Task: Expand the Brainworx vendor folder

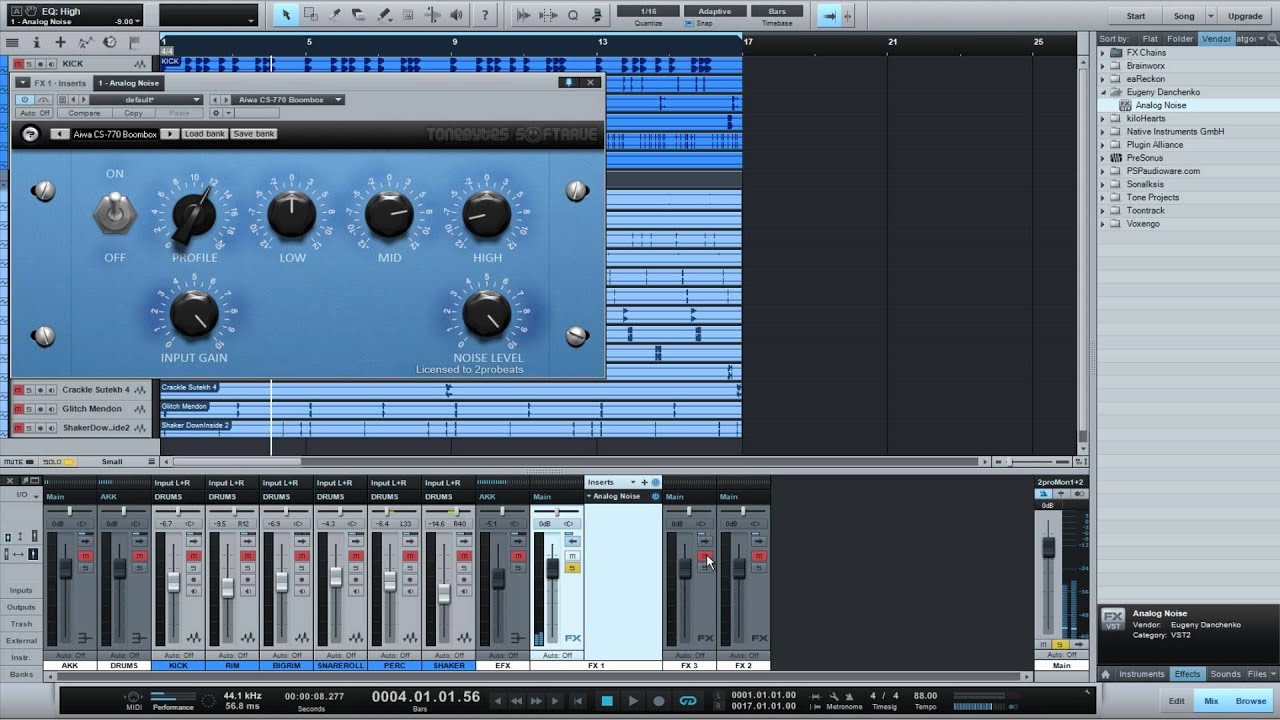Action: click(x=1104, y=66)
